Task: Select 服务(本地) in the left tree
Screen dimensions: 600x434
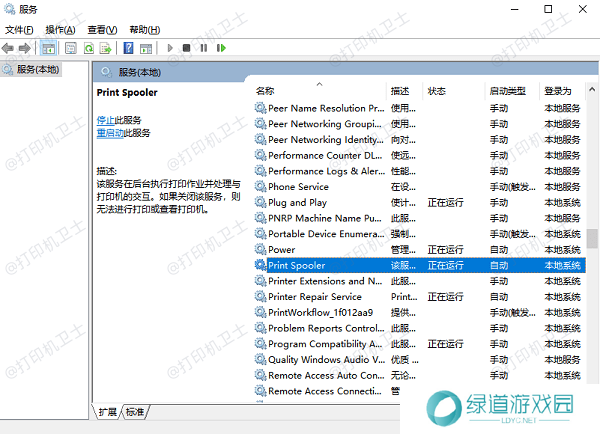Action: pos(31,69)
